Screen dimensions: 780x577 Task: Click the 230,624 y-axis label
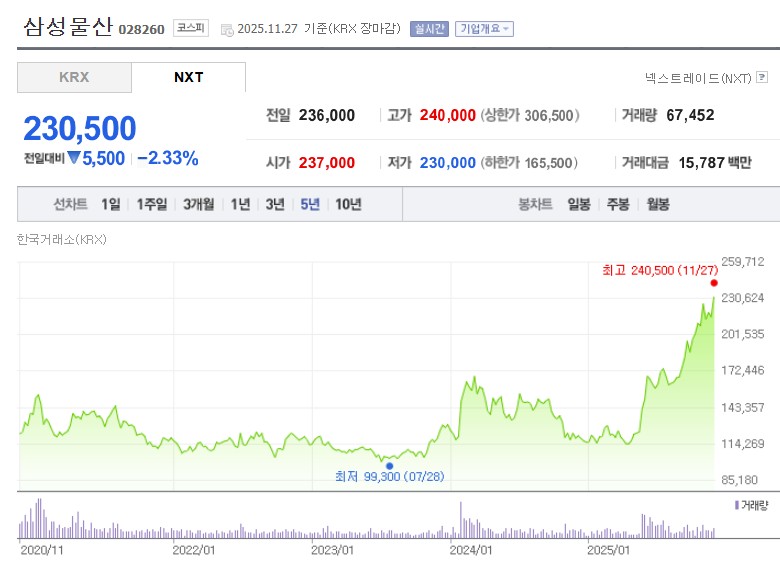[x=743, y=298]
